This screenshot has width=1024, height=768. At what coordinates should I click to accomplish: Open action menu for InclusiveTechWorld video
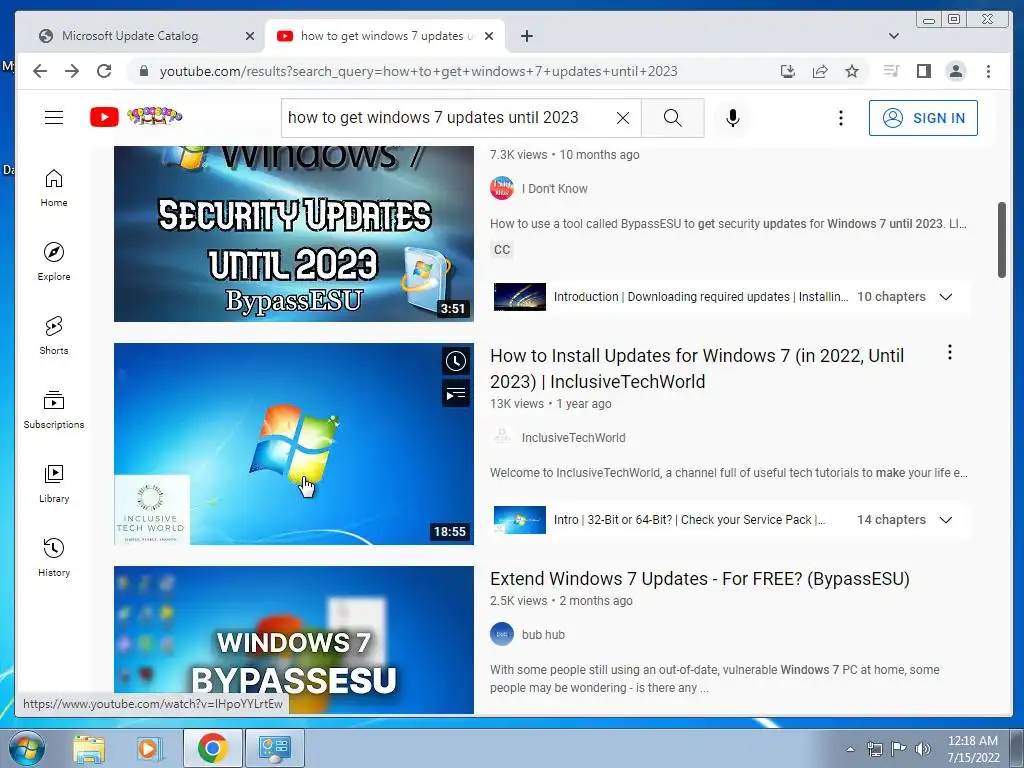(x=950, y=353)
